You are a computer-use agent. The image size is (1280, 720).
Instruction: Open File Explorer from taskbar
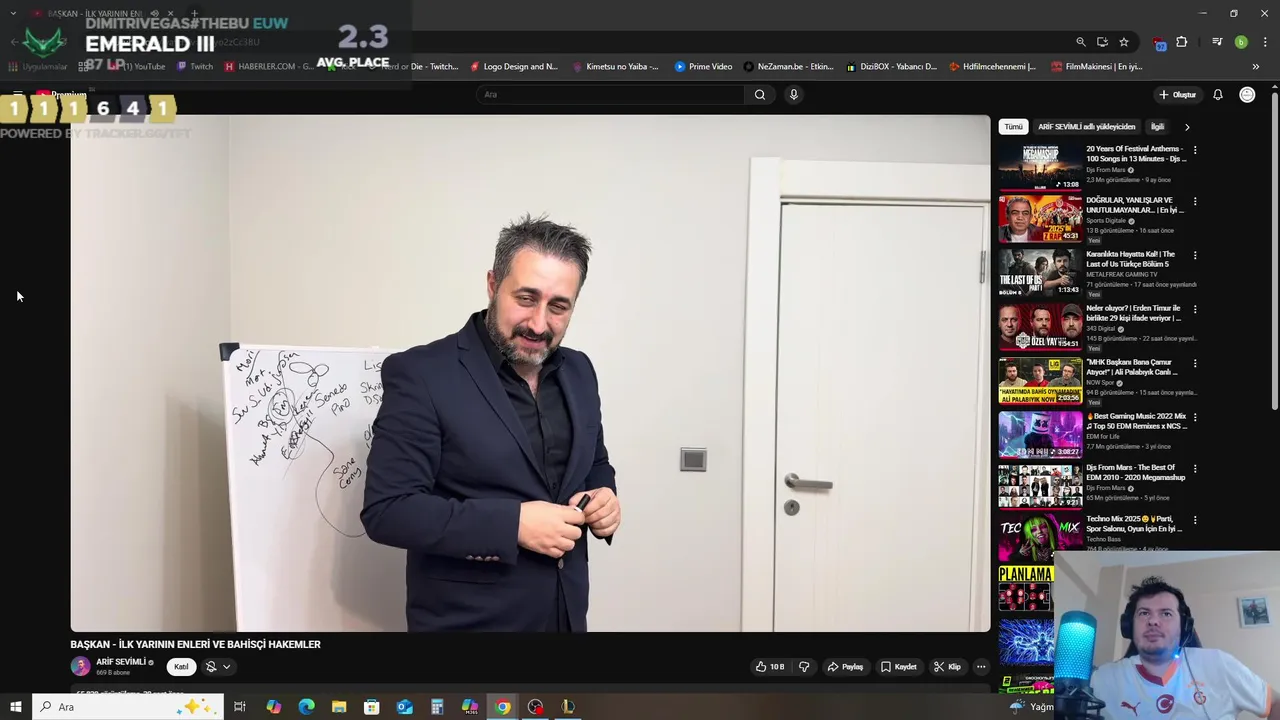point(339,707)
